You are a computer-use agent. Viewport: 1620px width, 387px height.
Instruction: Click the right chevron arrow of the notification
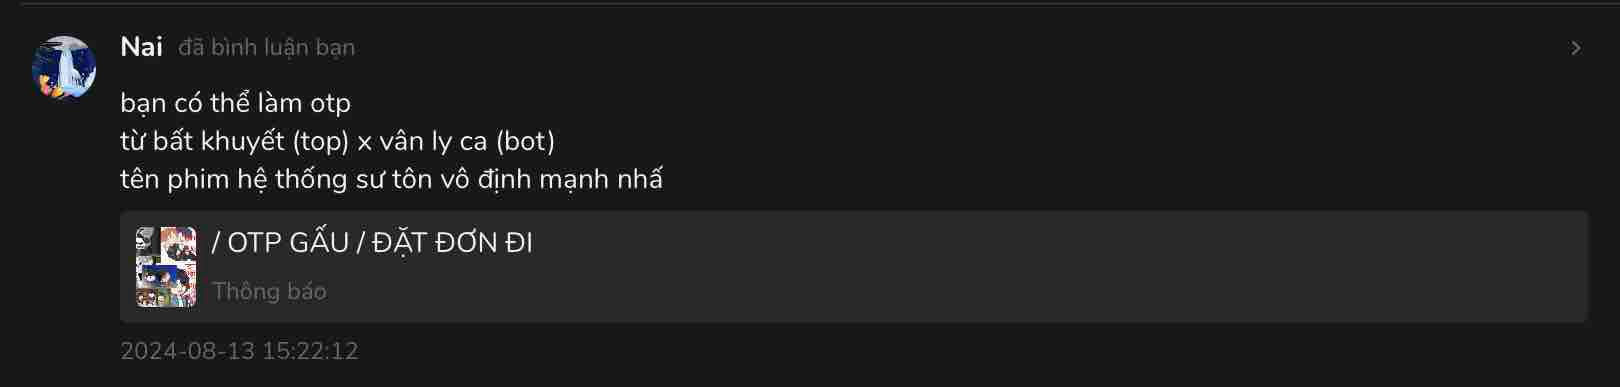1576,48
